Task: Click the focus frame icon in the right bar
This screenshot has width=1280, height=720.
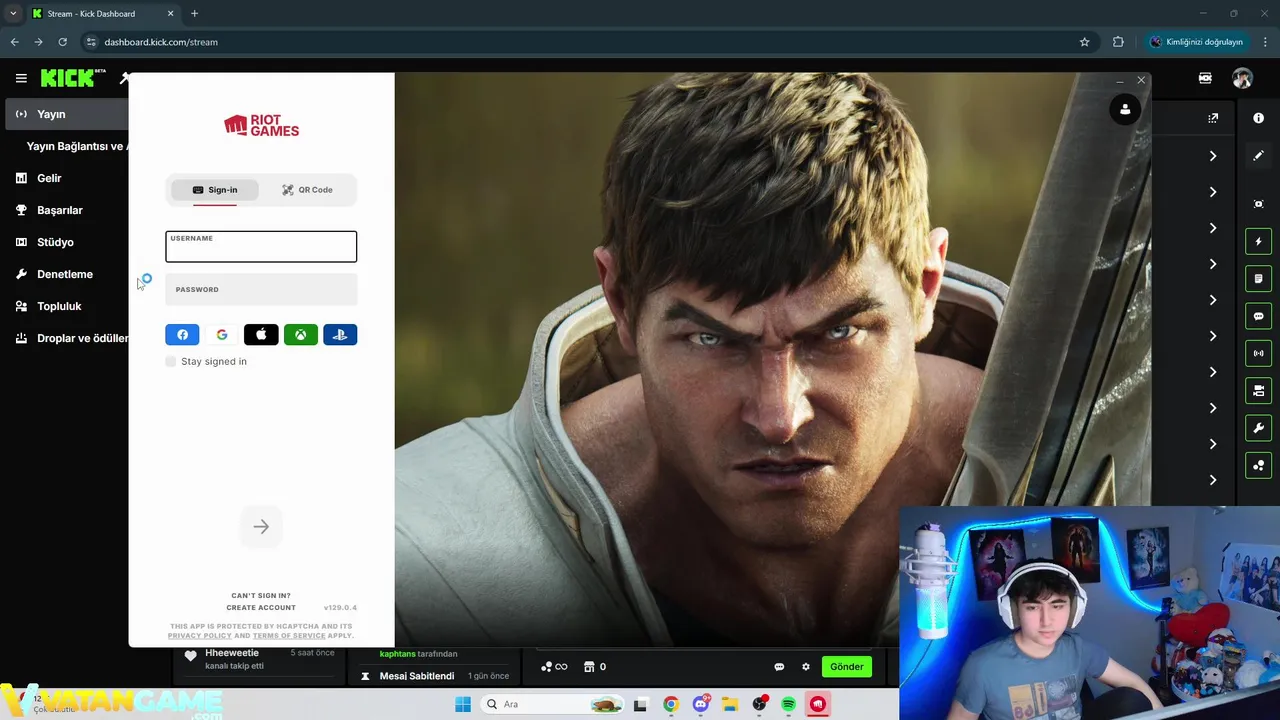Action: pos(1258,204)
